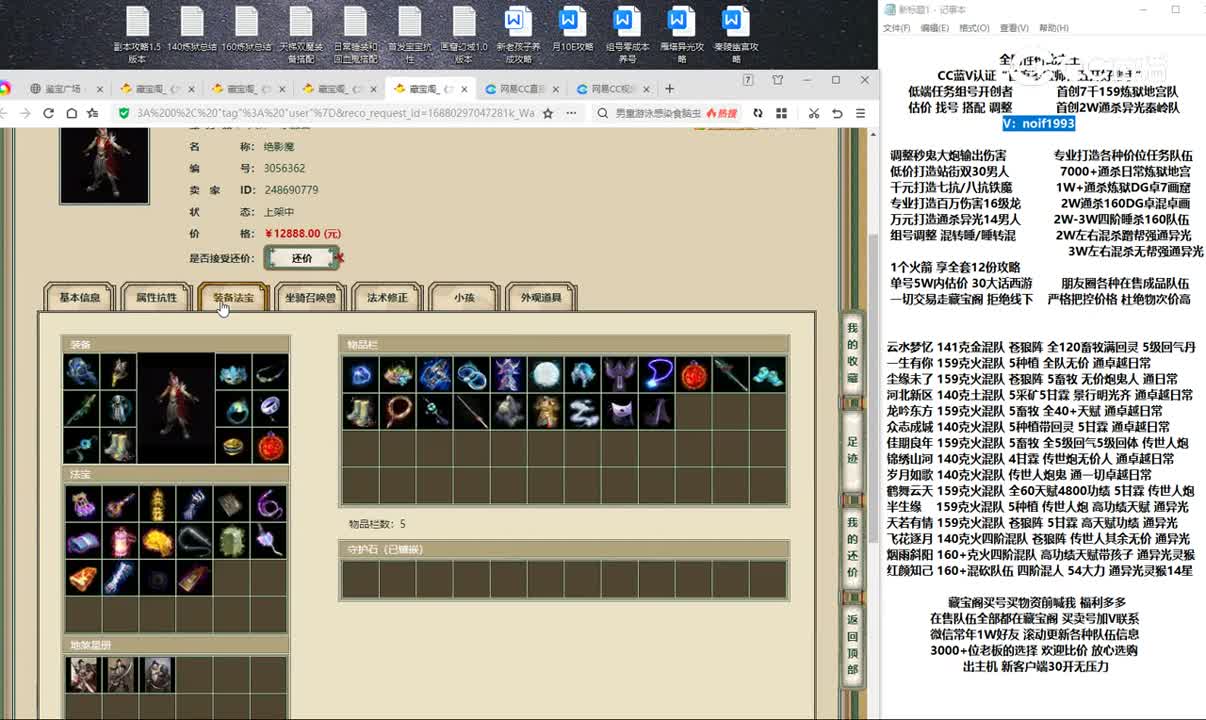The height and width of the screenshot is (720, 1206).
Task: Open the browser apps grid icon
Action: pos(781,113)
